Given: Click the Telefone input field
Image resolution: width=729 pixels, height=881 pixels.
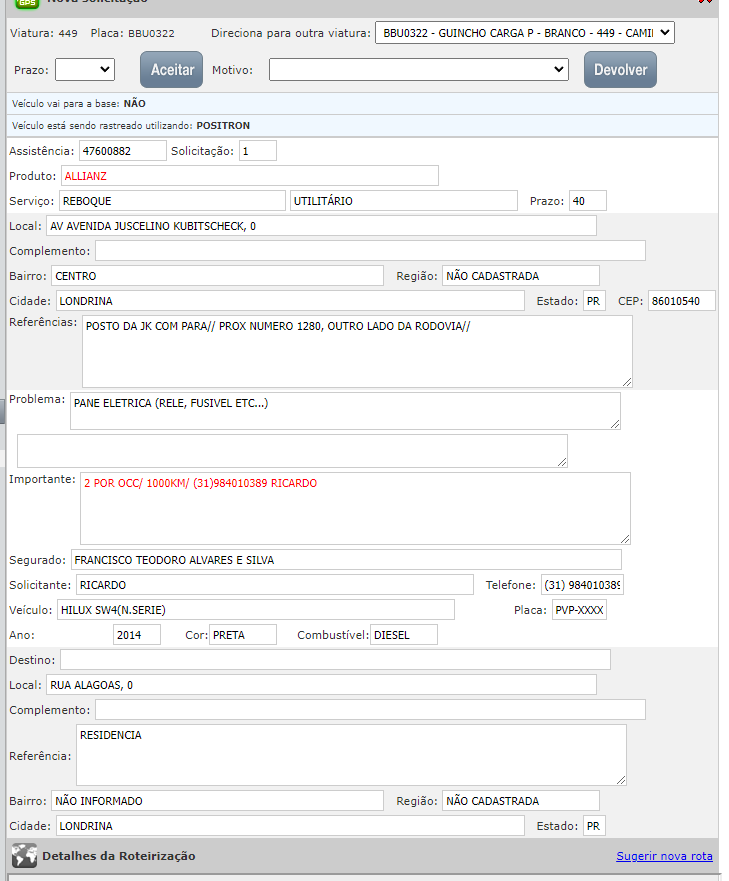Looking at the screenshot, I should 582,585.
